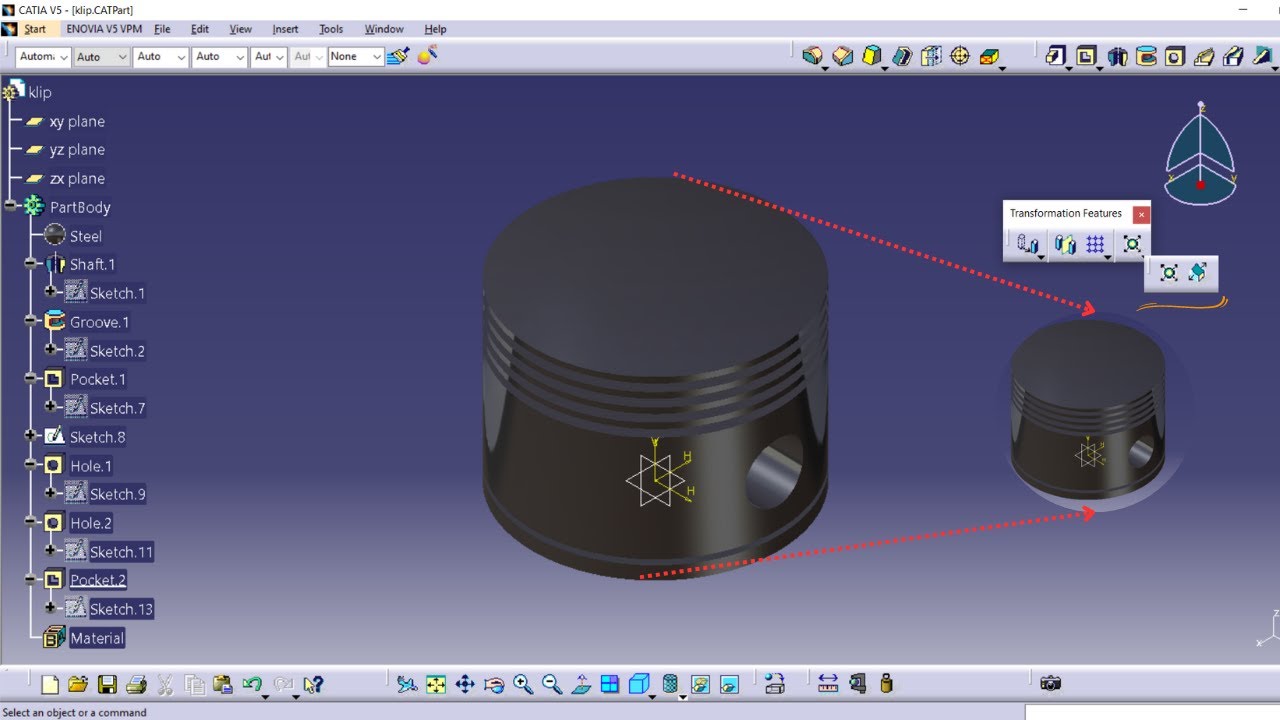
Task: Select the Steel material node
Action: [x=86, y=236]
